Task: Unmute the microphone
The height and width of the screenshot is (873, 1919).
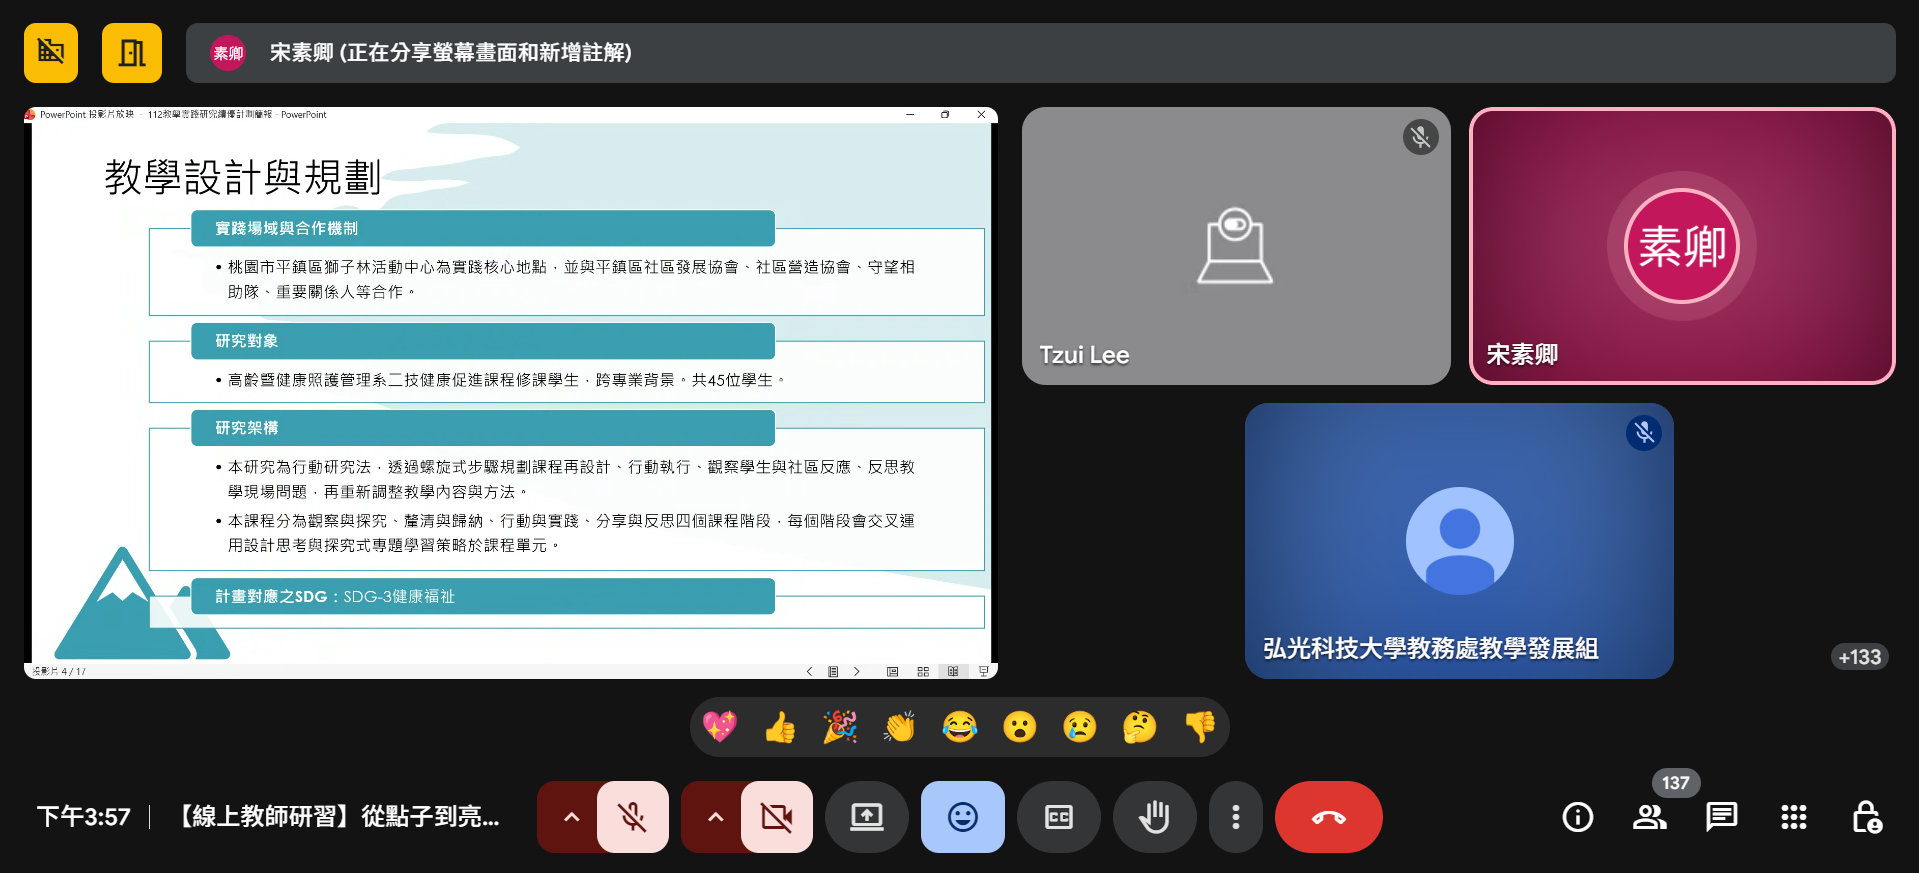Action: [632, 817]
